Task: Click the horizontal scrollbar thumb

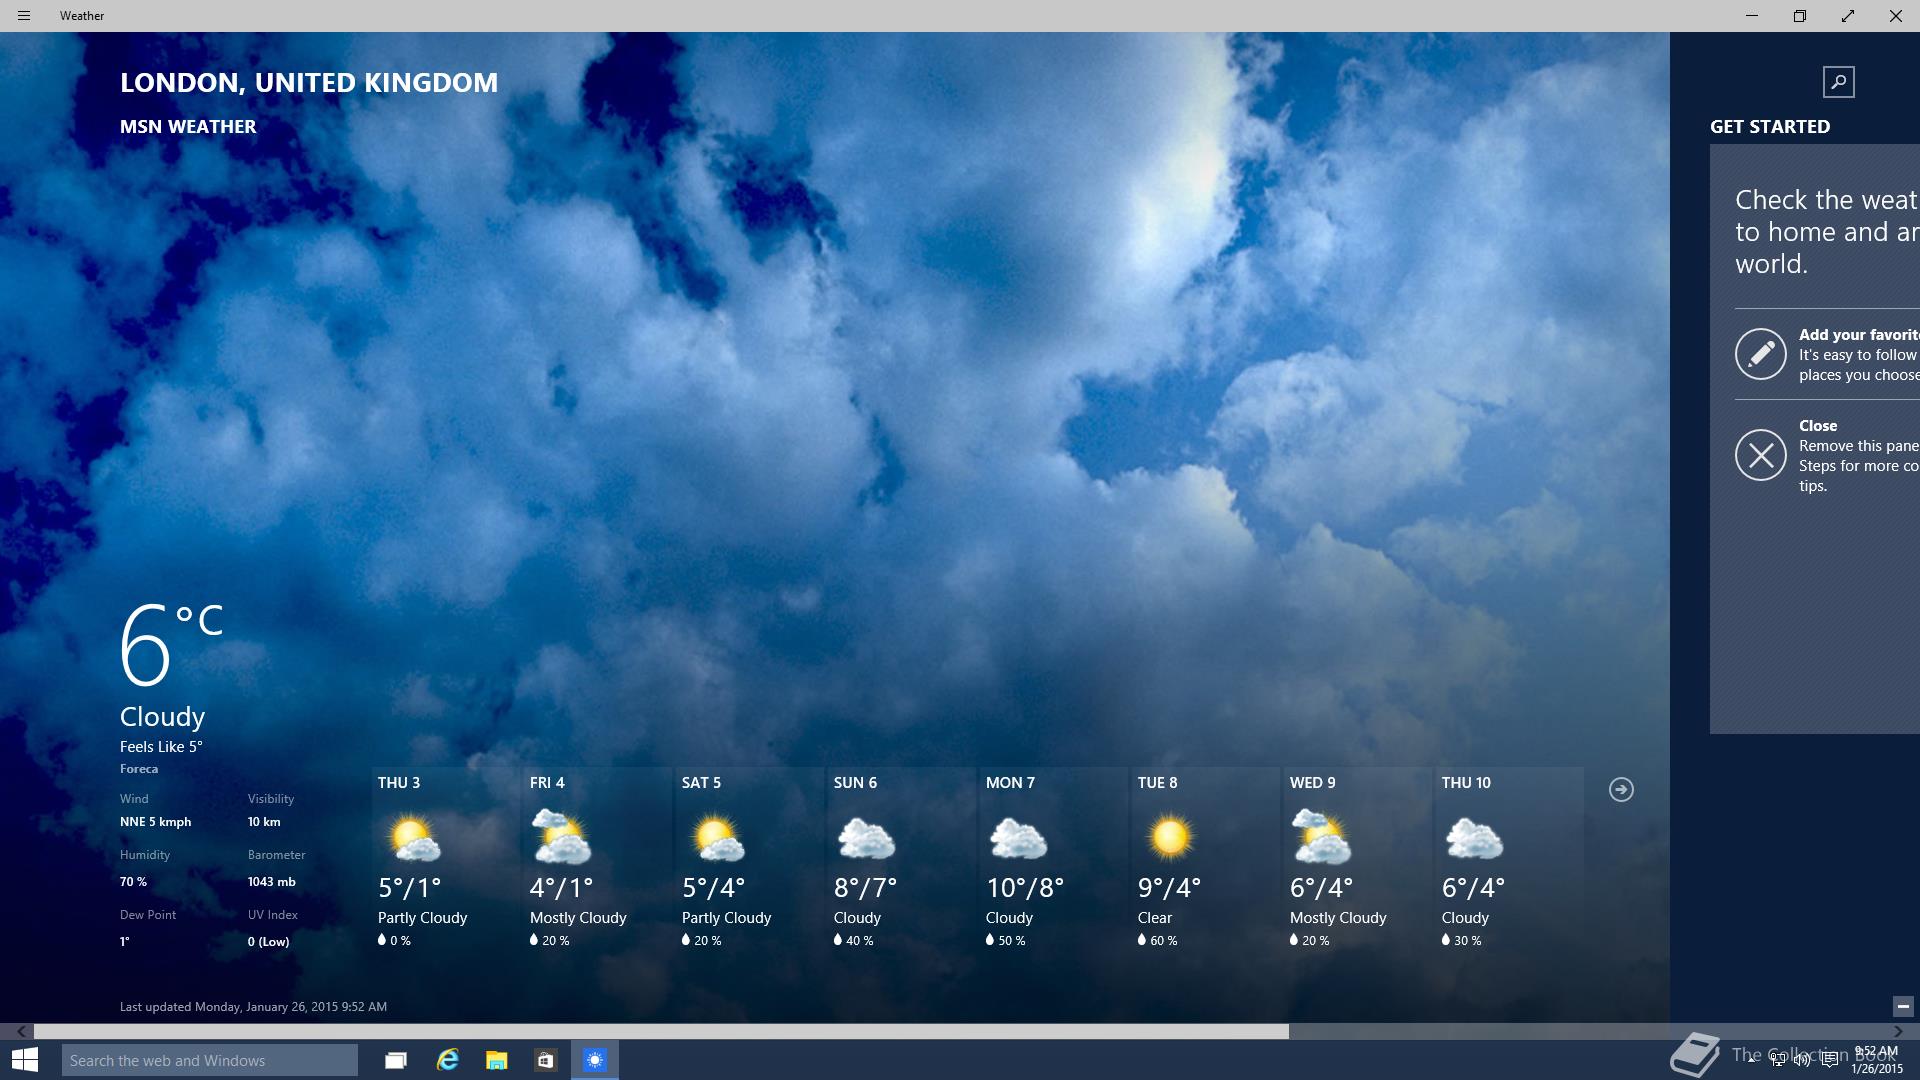Action: click(x=661, y=1031)
